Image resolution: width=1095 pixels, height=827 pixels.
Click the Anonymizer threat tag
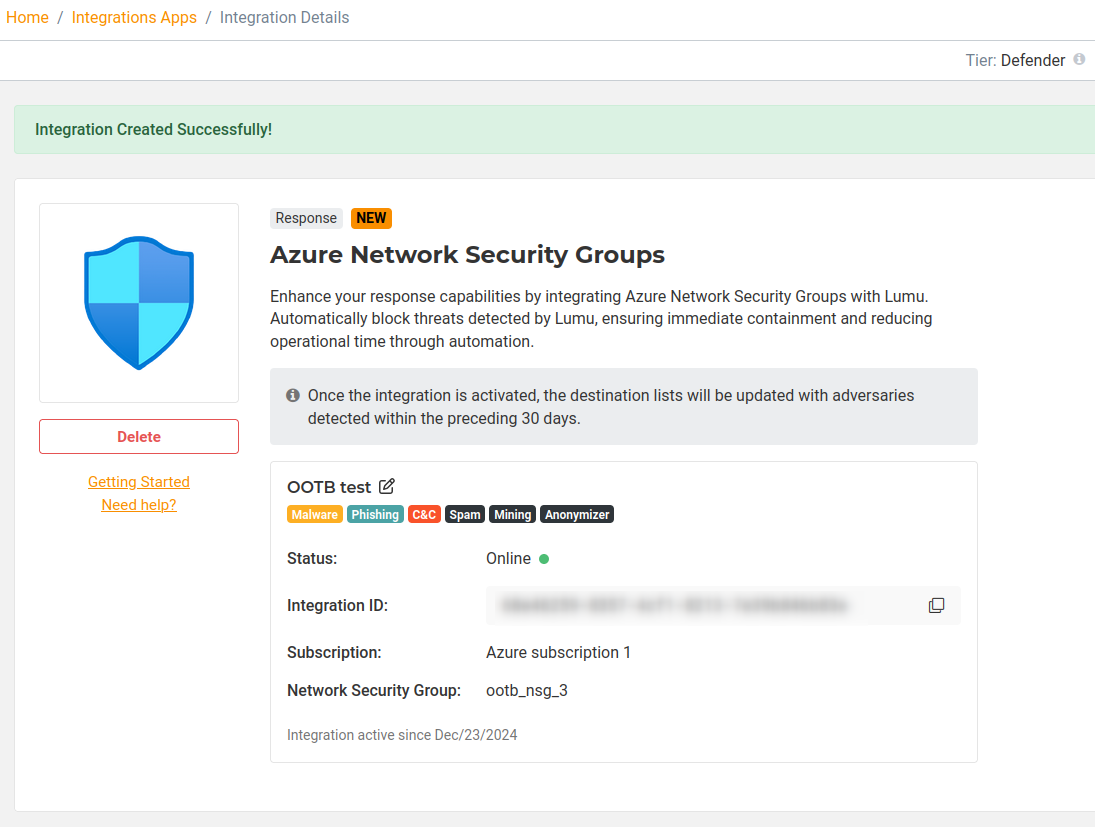pyautogui.click(x=577, y=515)
